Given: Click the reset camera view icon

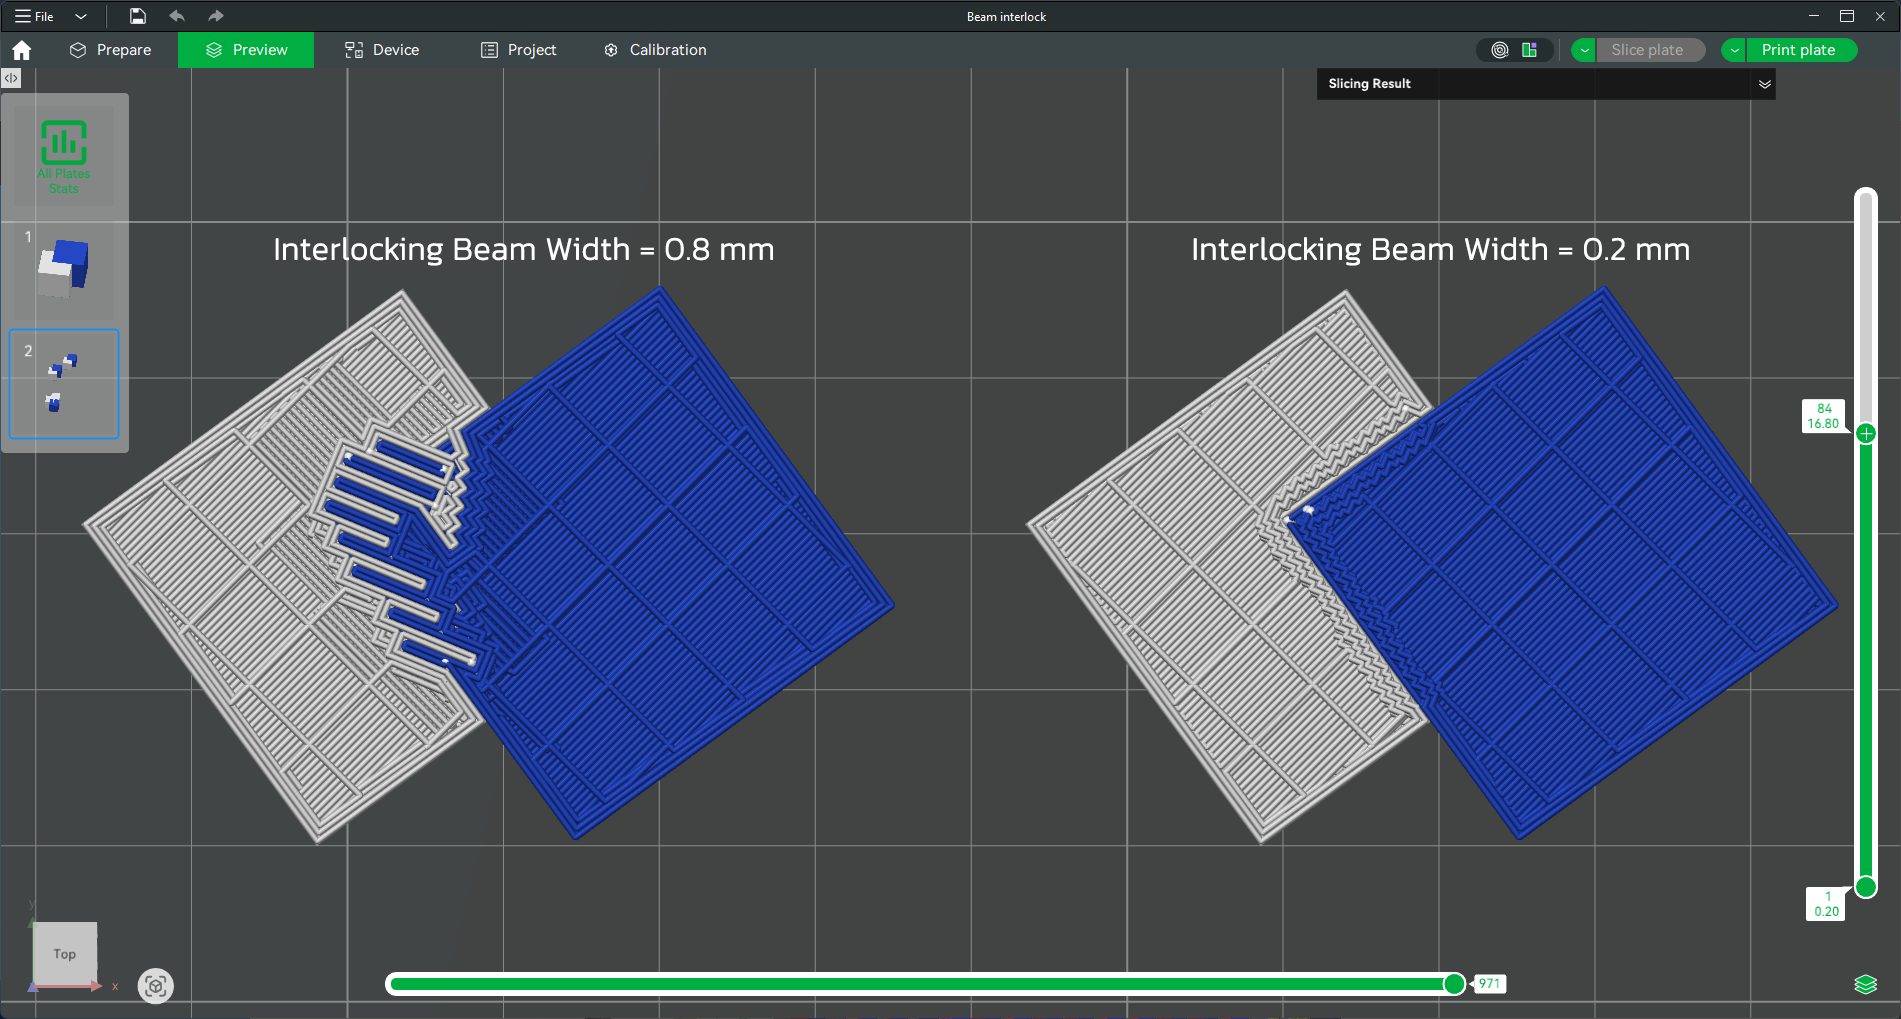Looking at the screenshot, I should coord(155,986).
